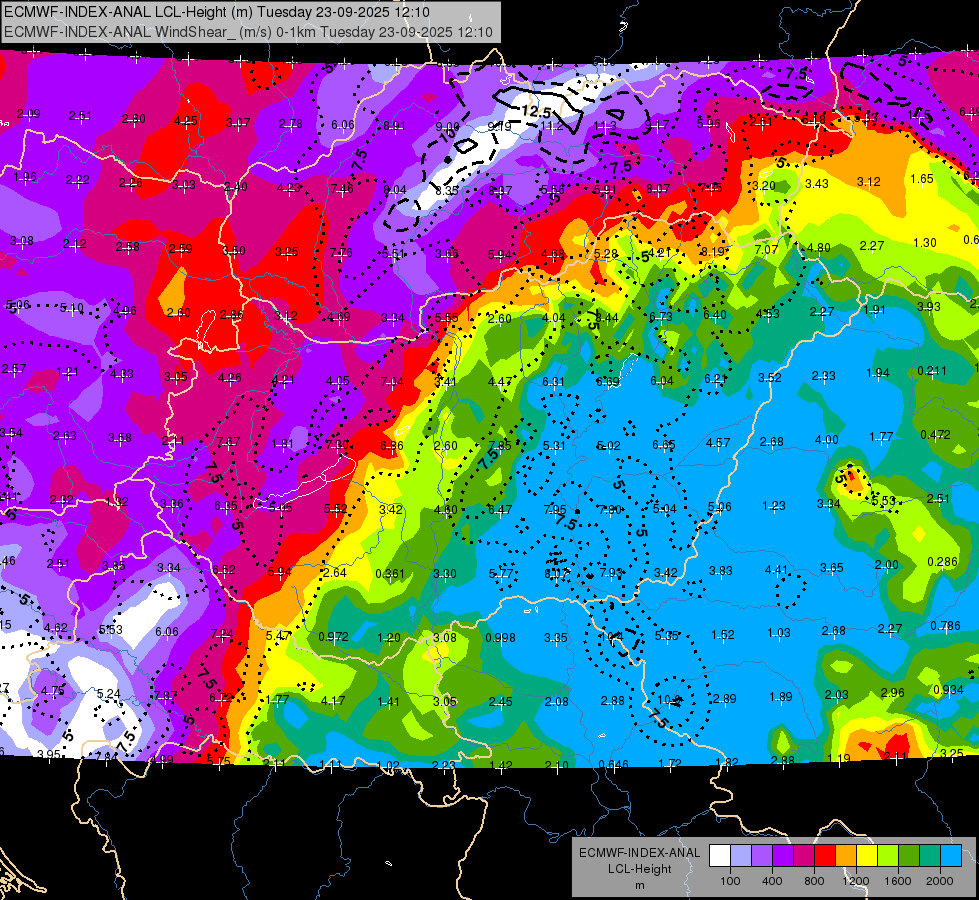Select the magenta legend swatch near 800

804,856
